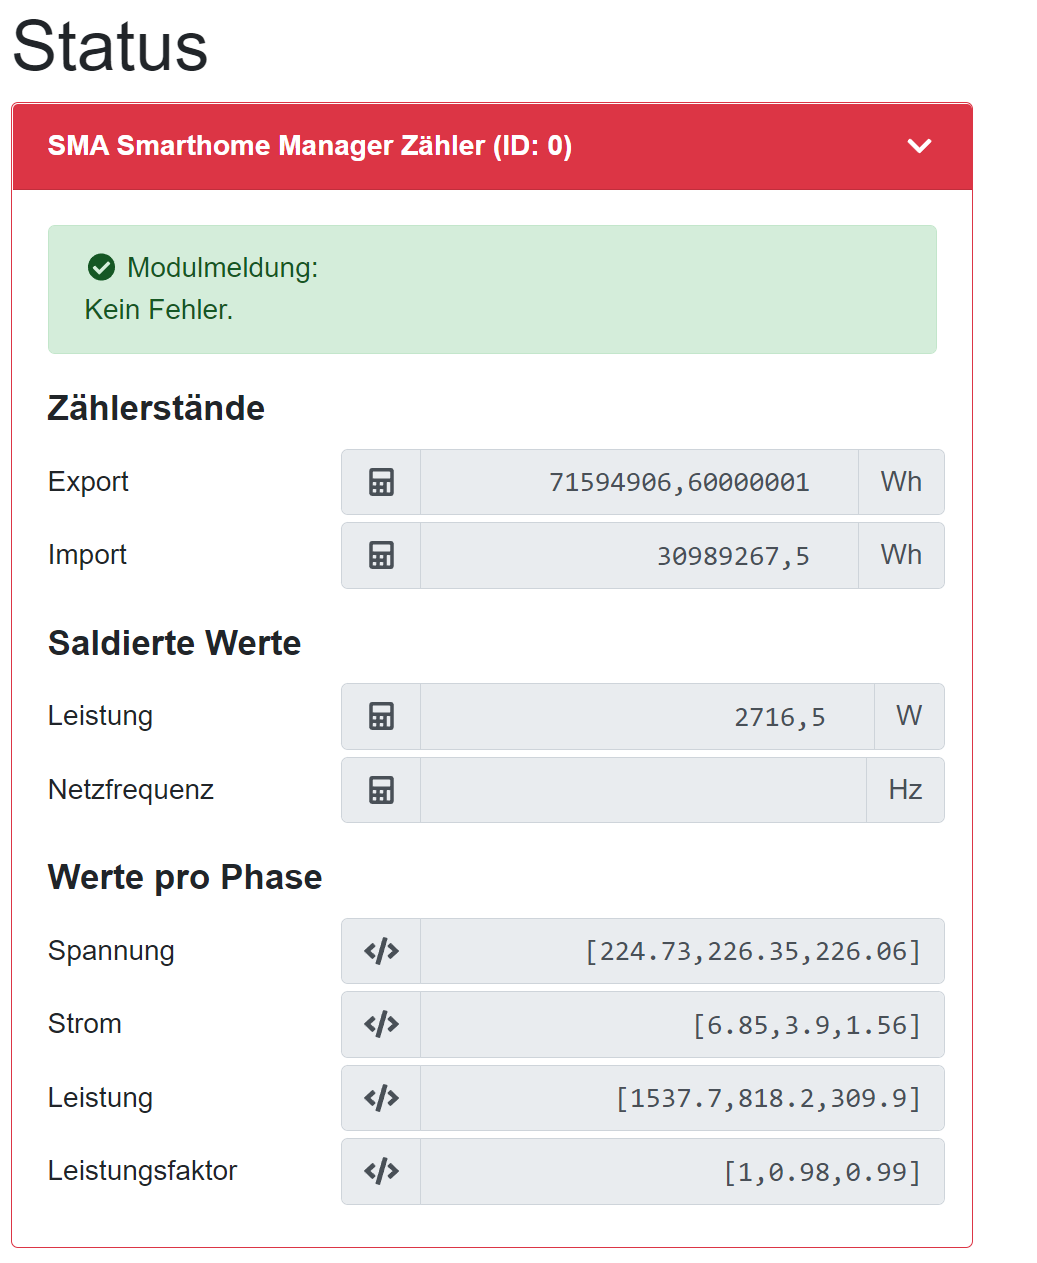
Task: Click the Strom per-phase value field
Action: coord(682,1024)
